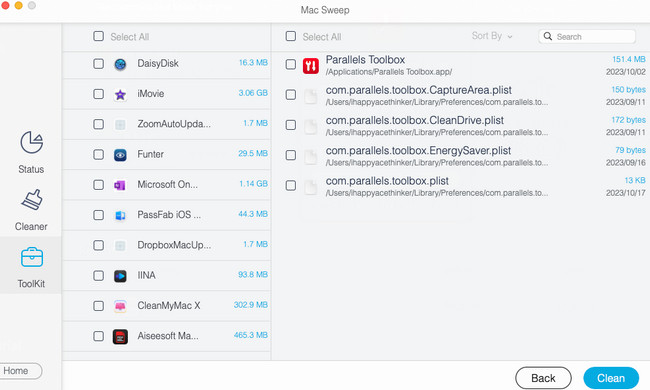Select the Parallels Toolbox title text

[365, 60]
